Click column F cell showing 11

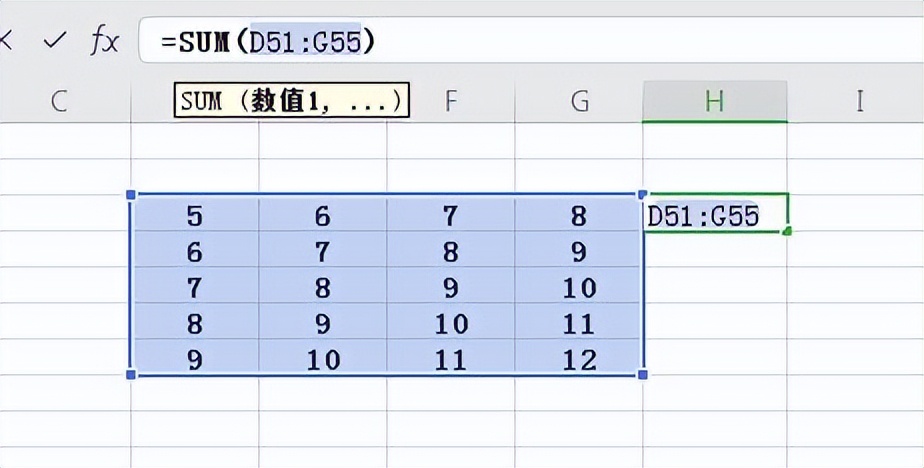tap(451, 358)
